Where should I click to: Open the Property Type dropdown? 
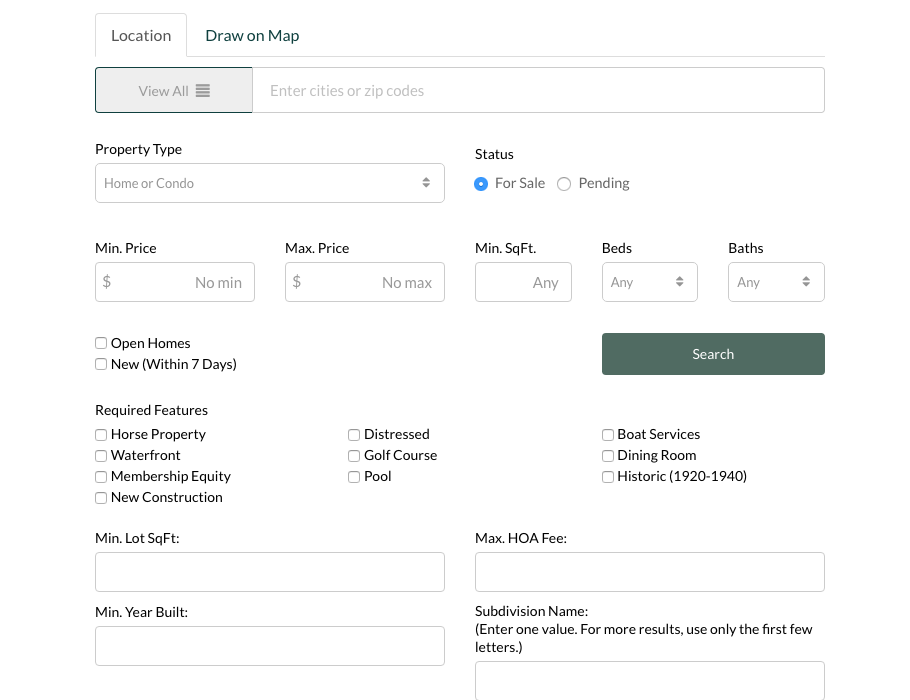[270, 183]
